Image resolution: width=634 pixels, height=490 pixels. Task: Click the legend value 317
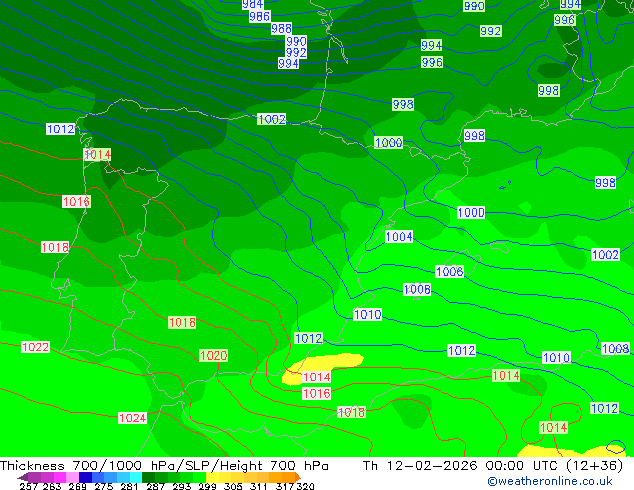285,486
